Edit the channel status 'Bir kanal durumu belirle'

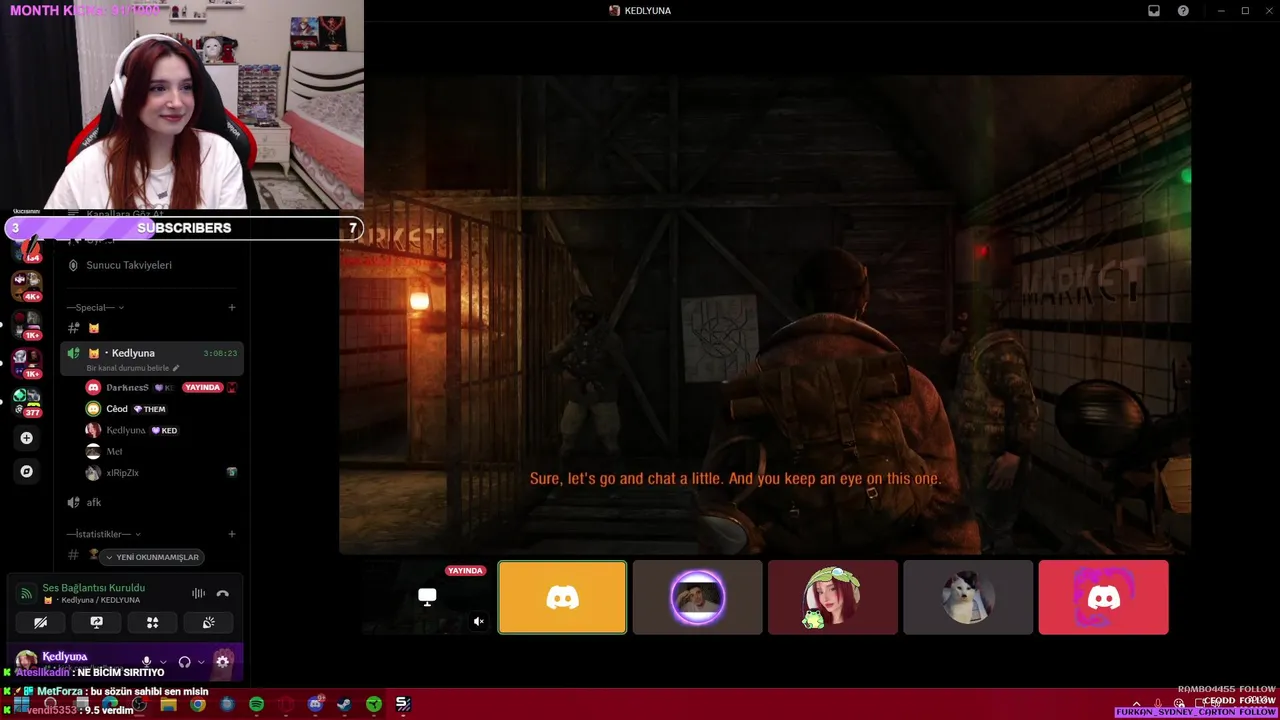(x=133, y=368)
